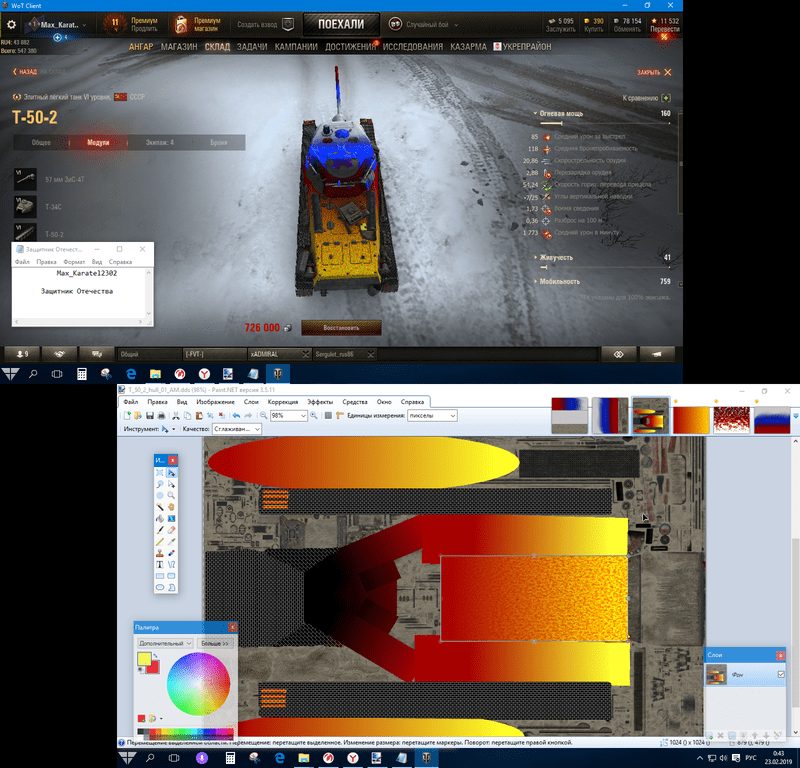Click the Crop to Selection toolbar icon

coord(210,415)
